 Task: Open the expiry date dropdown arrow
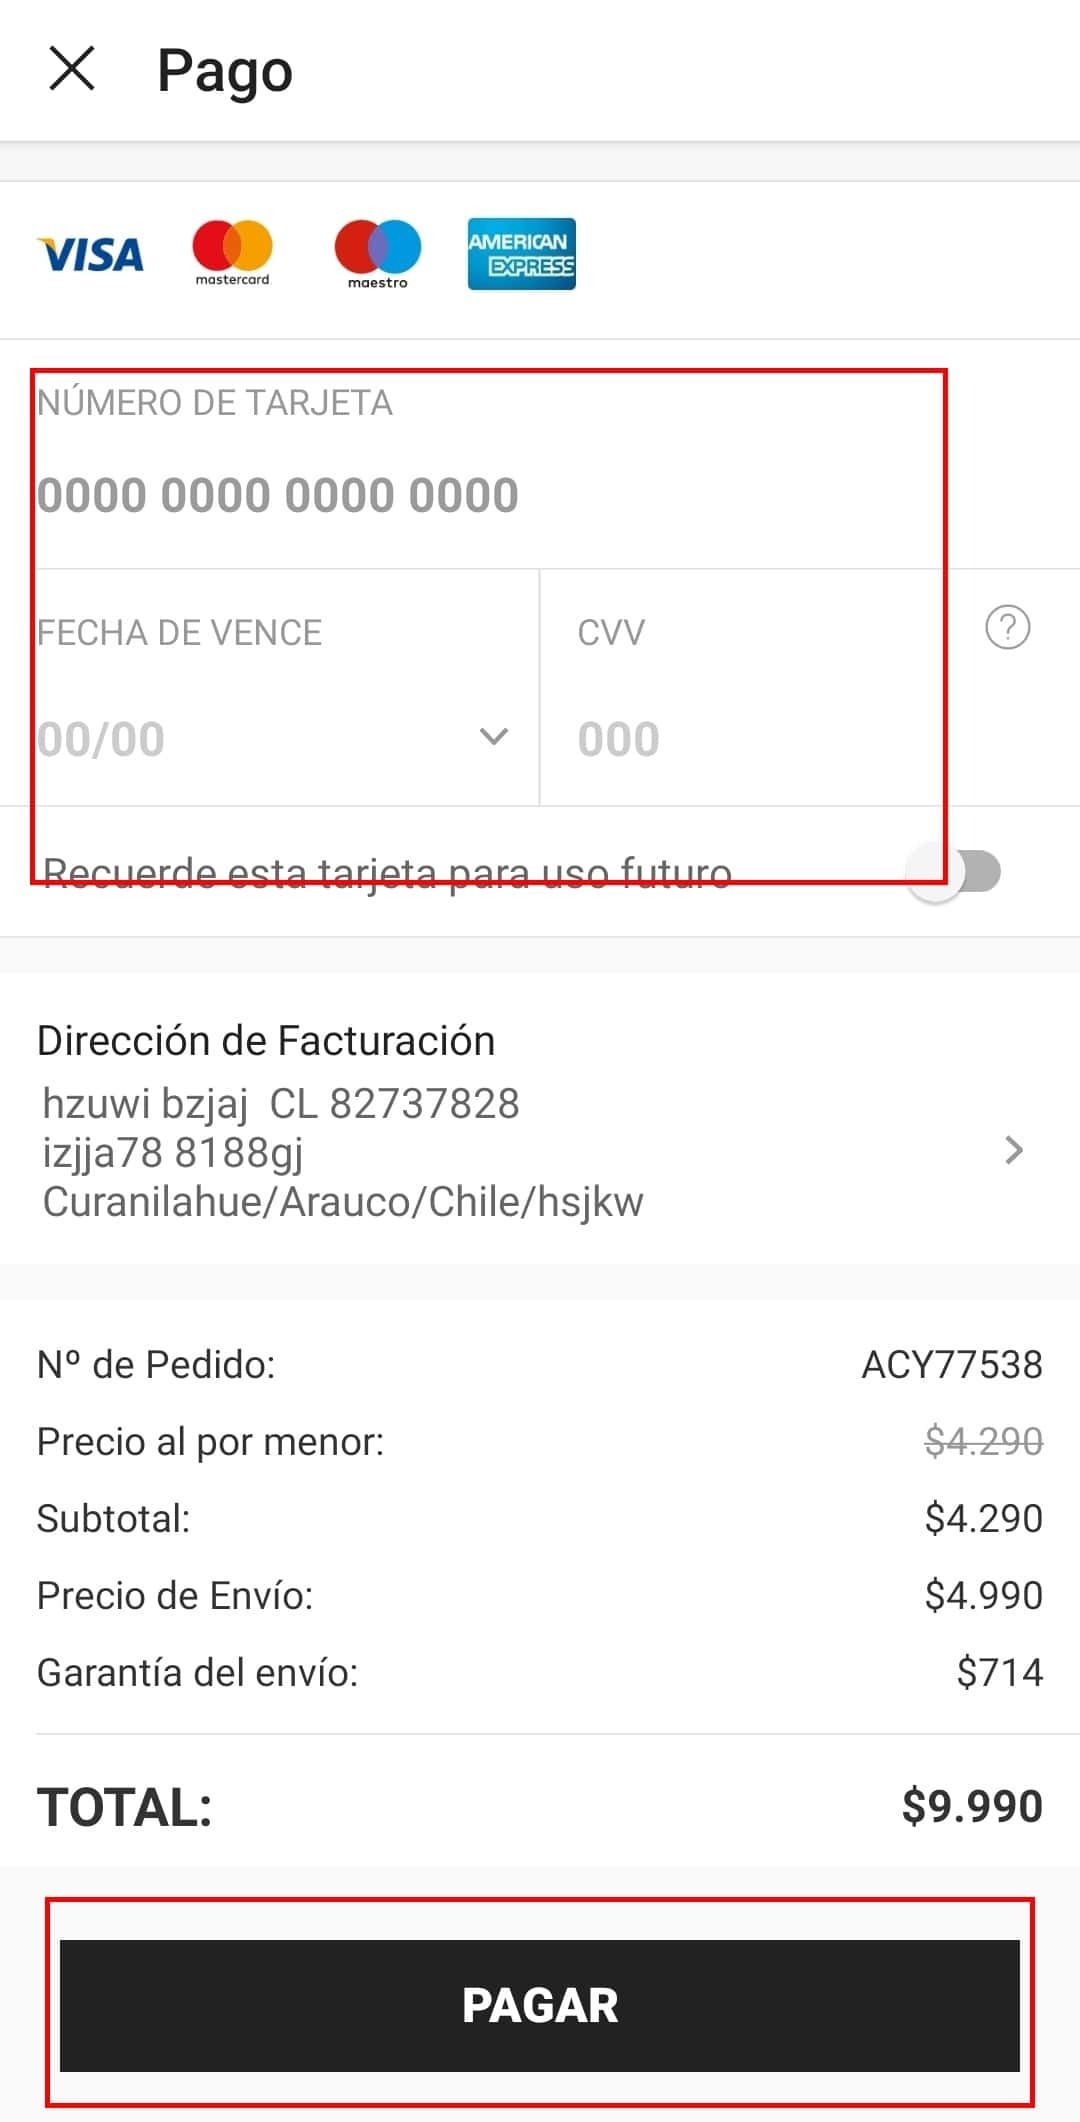(x=494, y=738)
